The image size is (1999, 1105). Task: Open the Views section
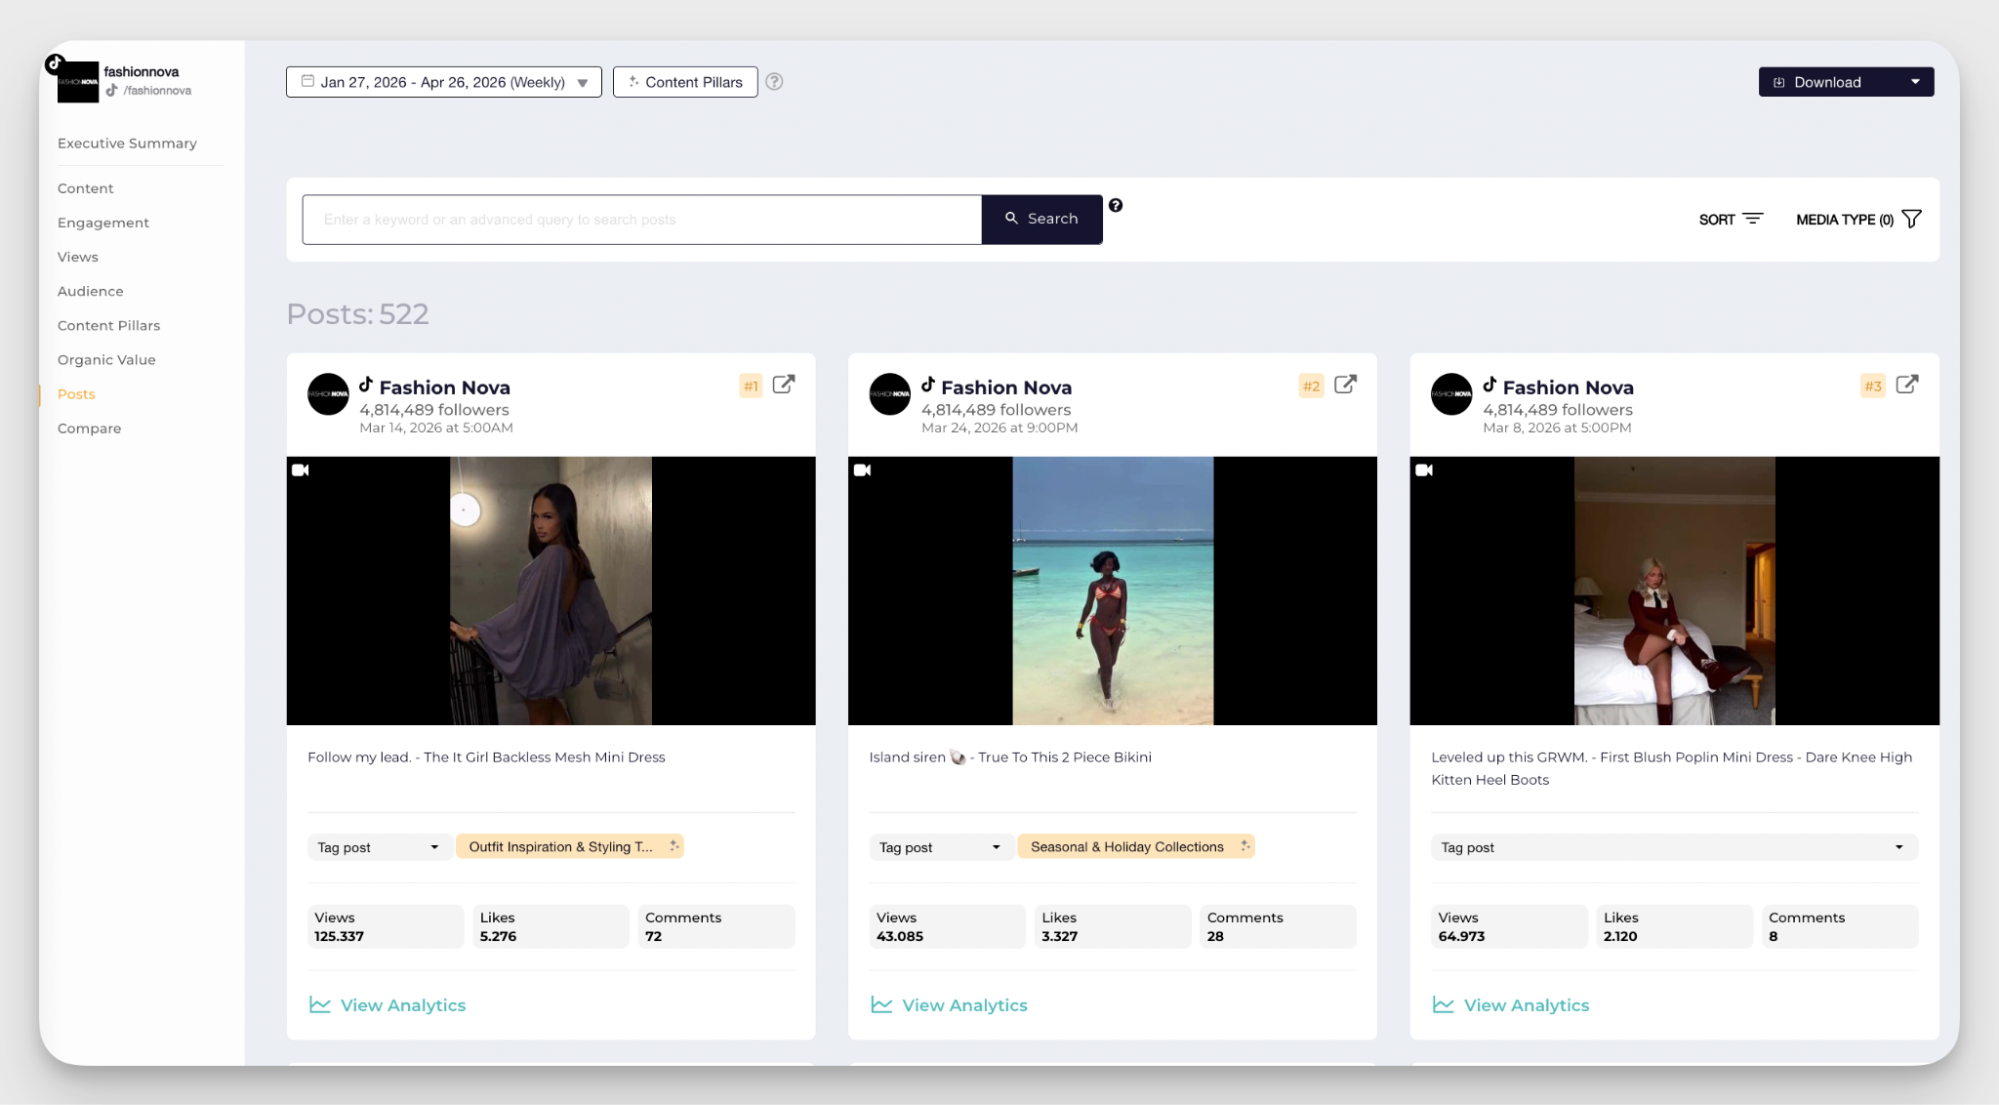click(78, 257)
